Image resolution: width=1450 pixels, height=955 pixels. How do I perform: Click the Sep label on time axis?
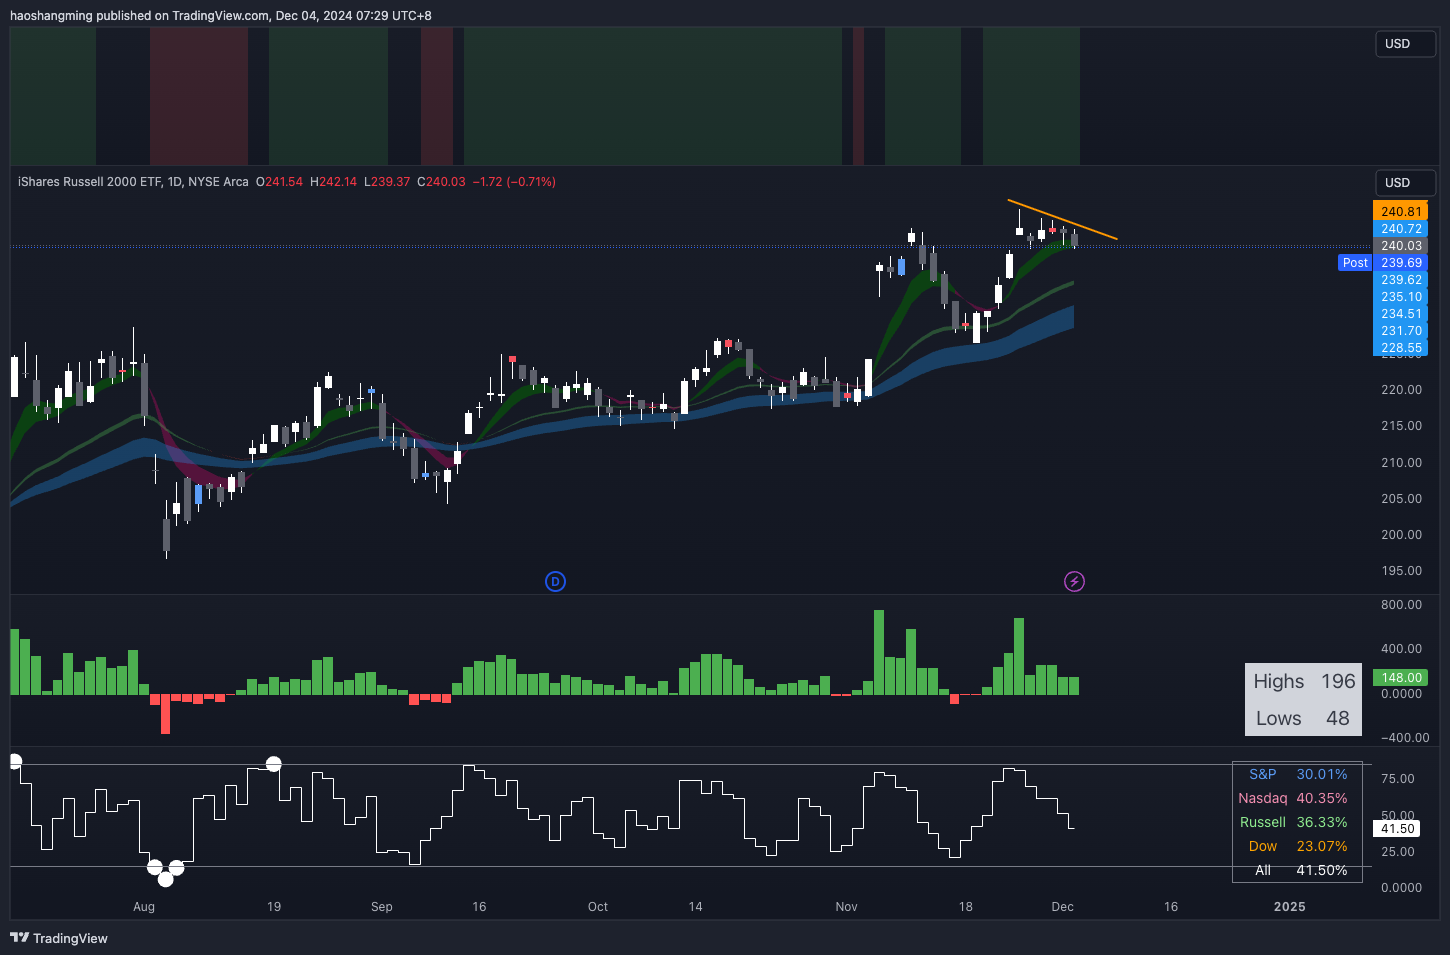pos(382,907)
